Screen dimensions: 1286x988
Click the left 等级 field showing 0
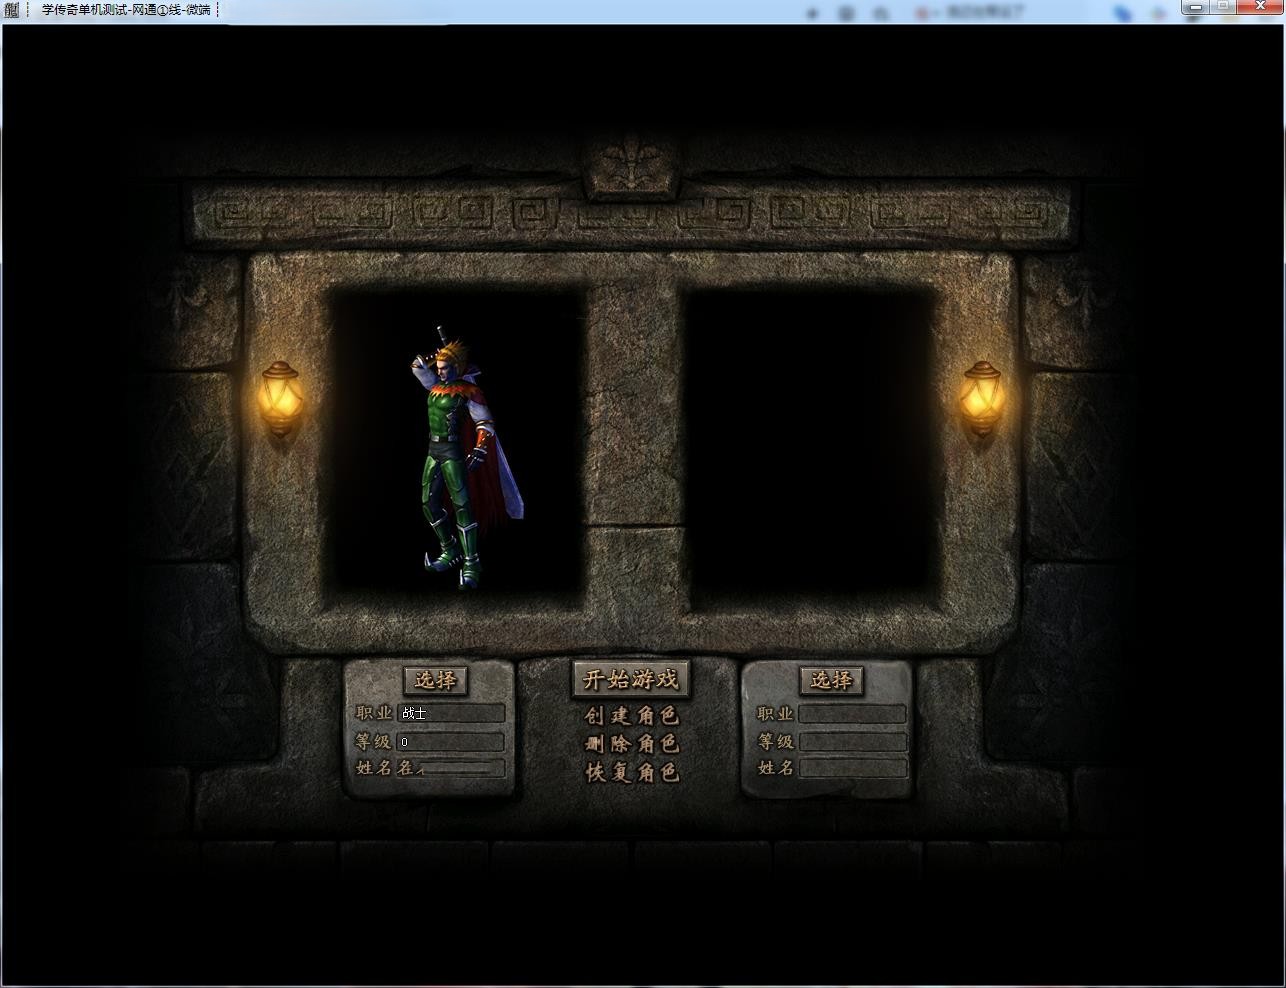452,742
